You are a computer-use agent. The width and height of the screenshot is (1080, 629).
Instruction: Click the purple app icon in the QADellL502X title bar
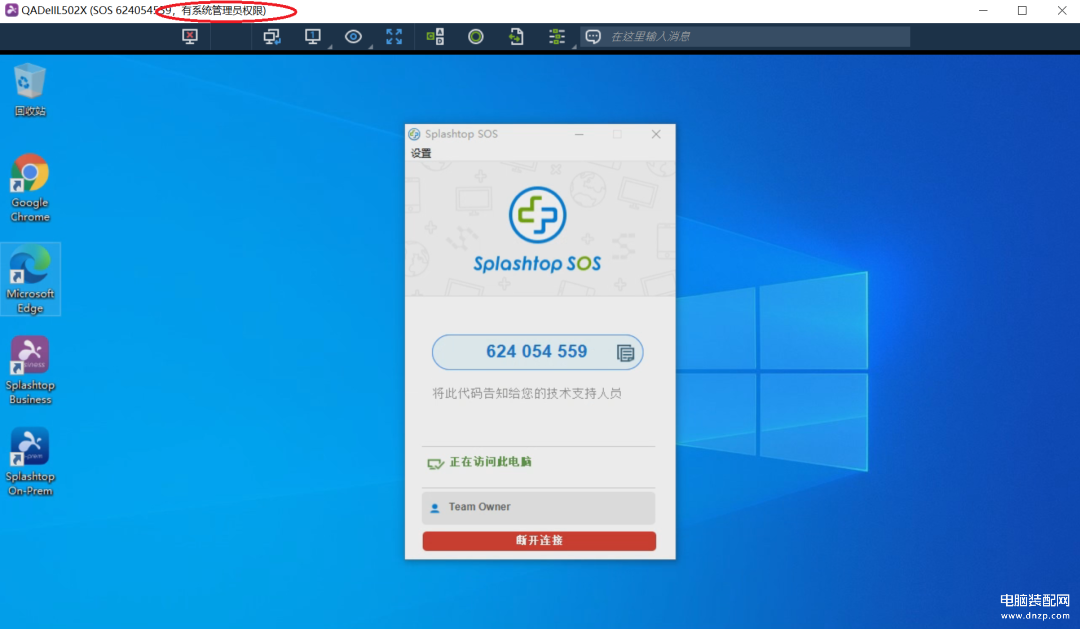point(11,10)
